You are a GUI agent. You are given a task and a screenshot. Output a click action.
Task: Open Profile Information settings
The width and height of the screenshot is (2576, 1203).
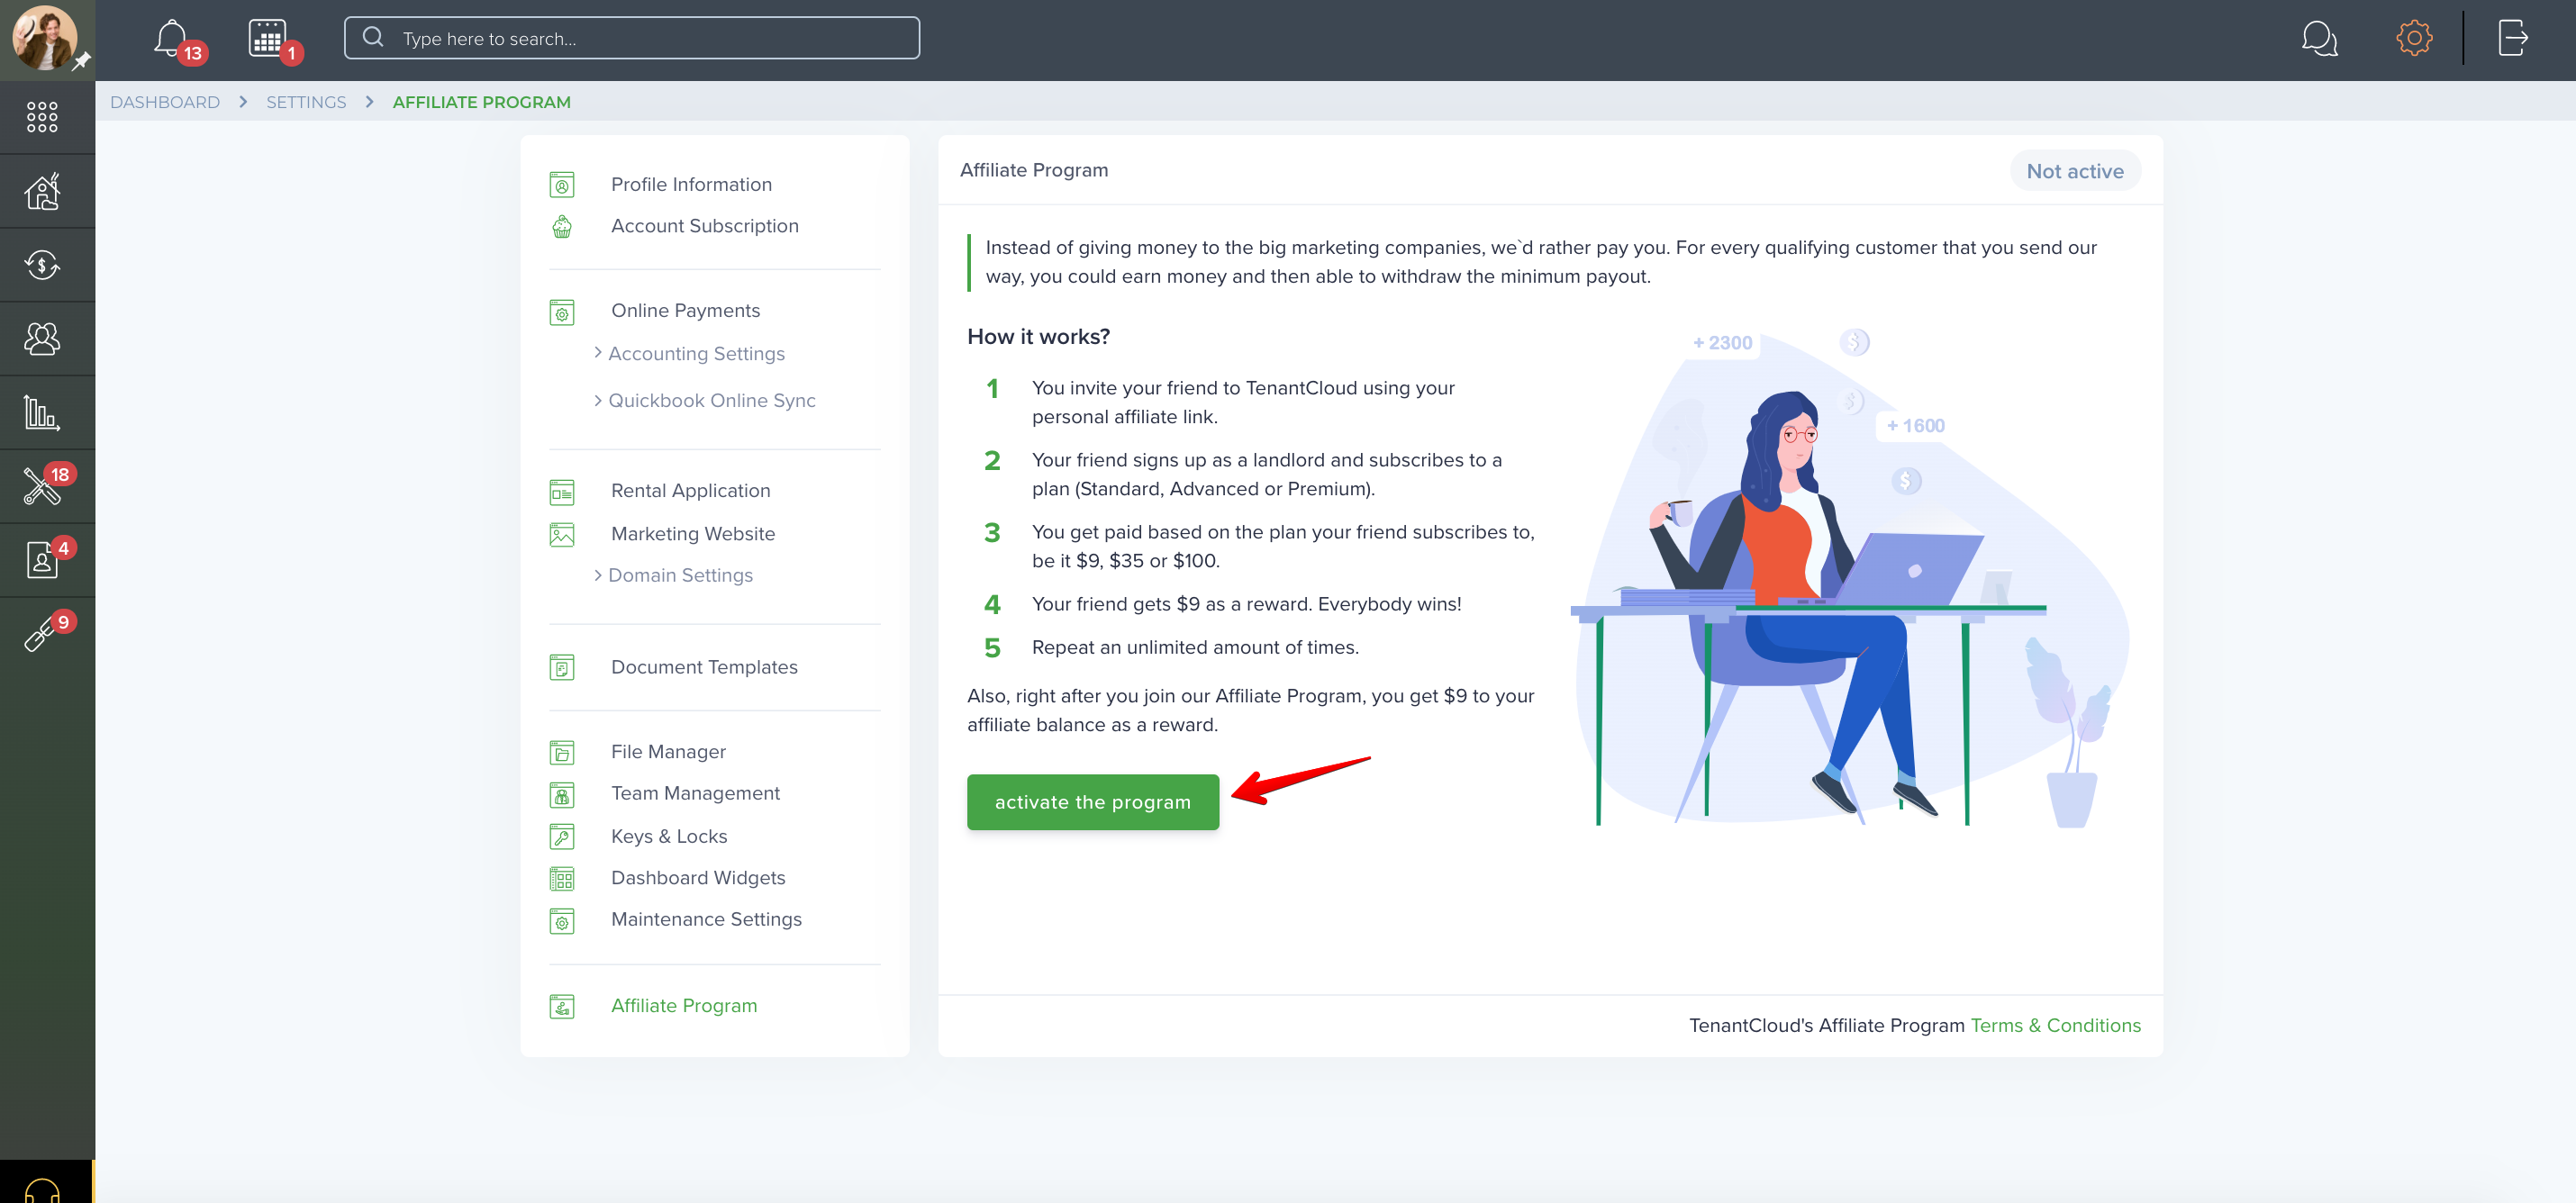click(x=691, y=184)
